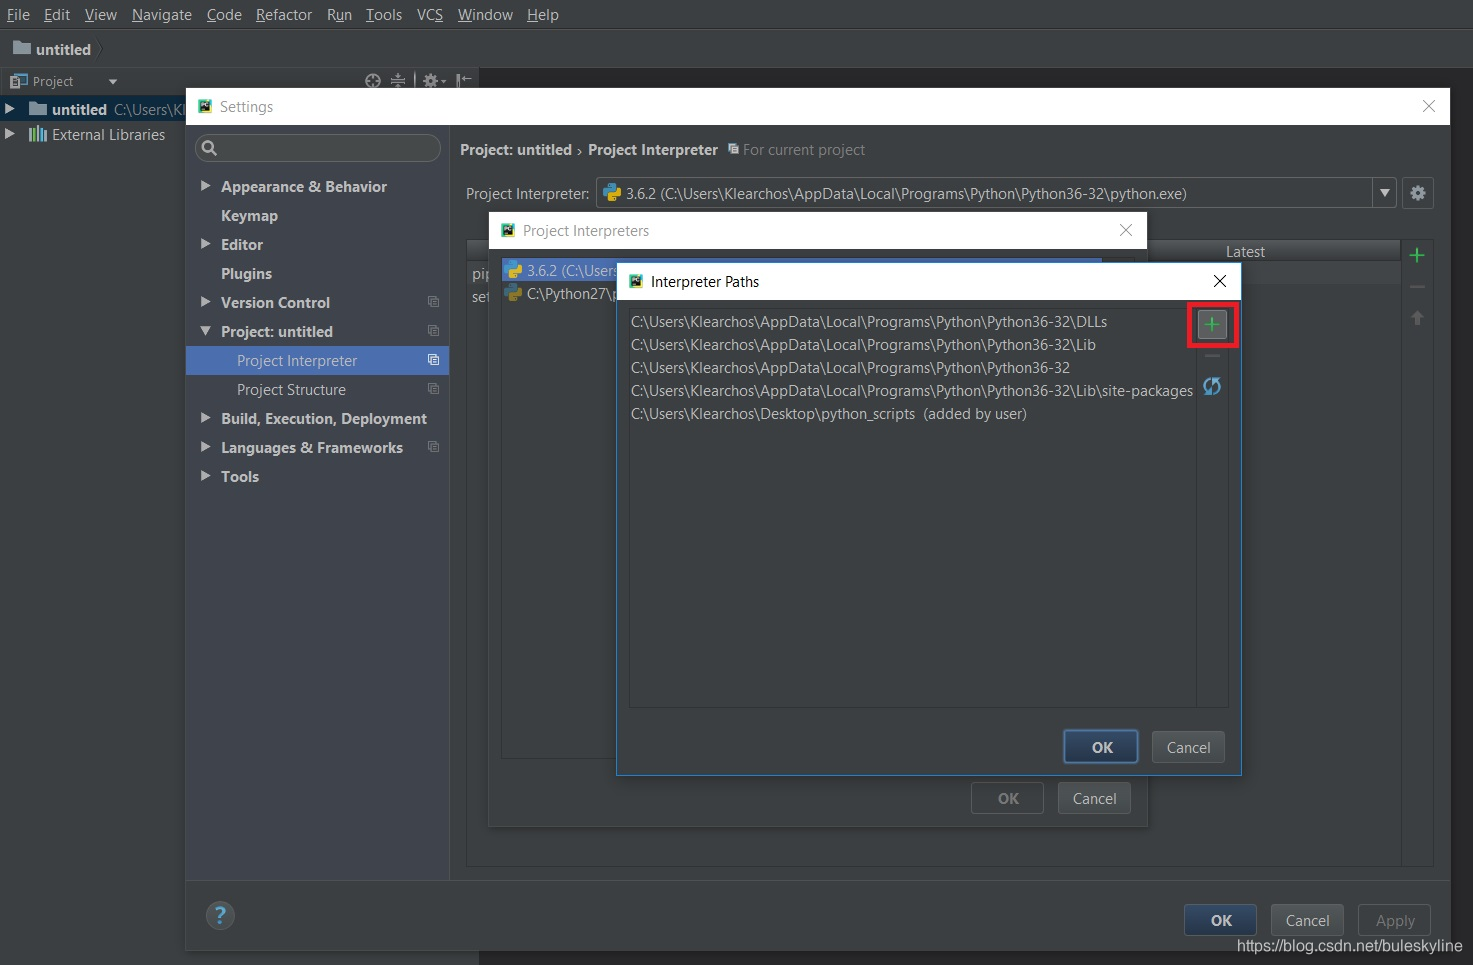Viewport: 1473px width, 965px height.
Task: Open the VCS menu
Action: point(430,15)
